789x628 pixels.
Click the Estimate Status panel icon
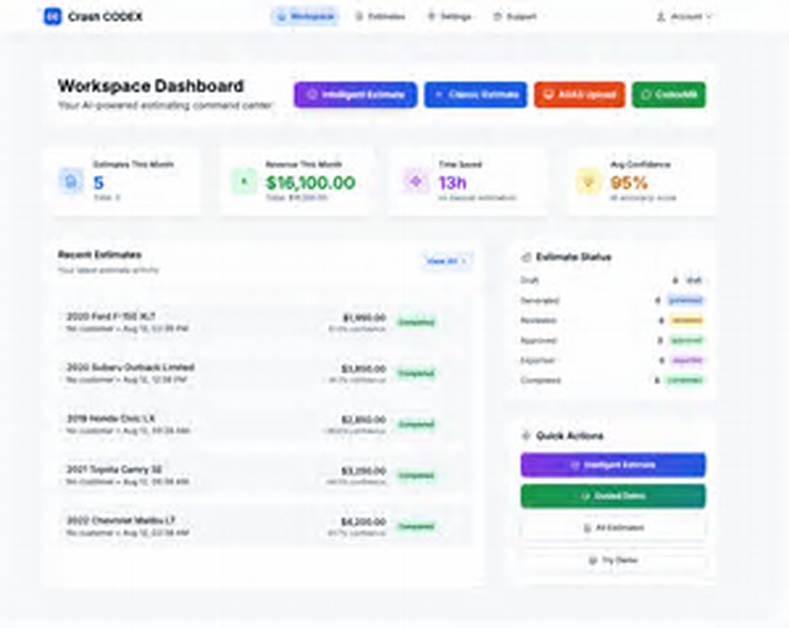pyautogui.click(x=526, y=257)
